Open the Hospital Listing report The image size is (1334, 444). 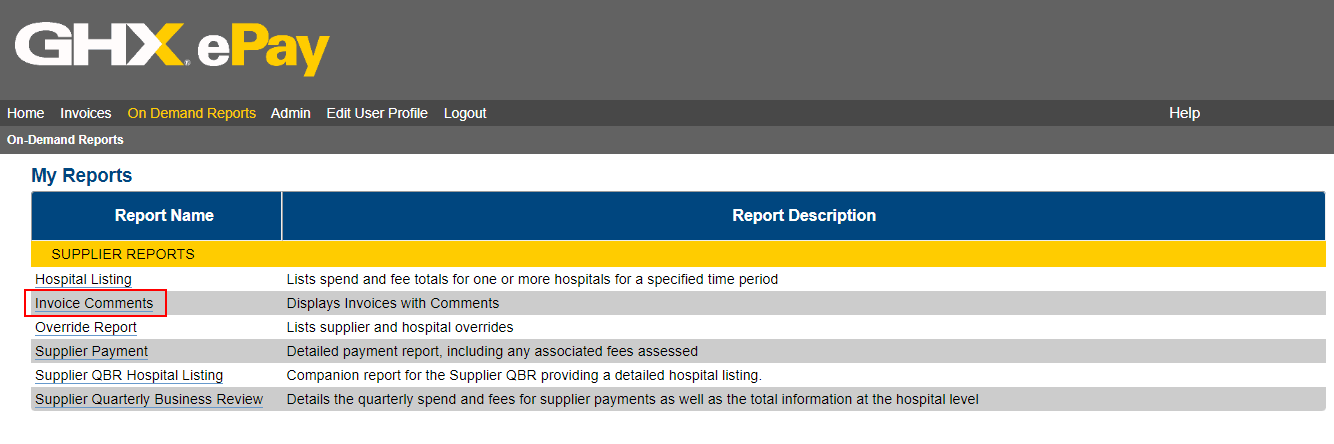click(83, 279)
